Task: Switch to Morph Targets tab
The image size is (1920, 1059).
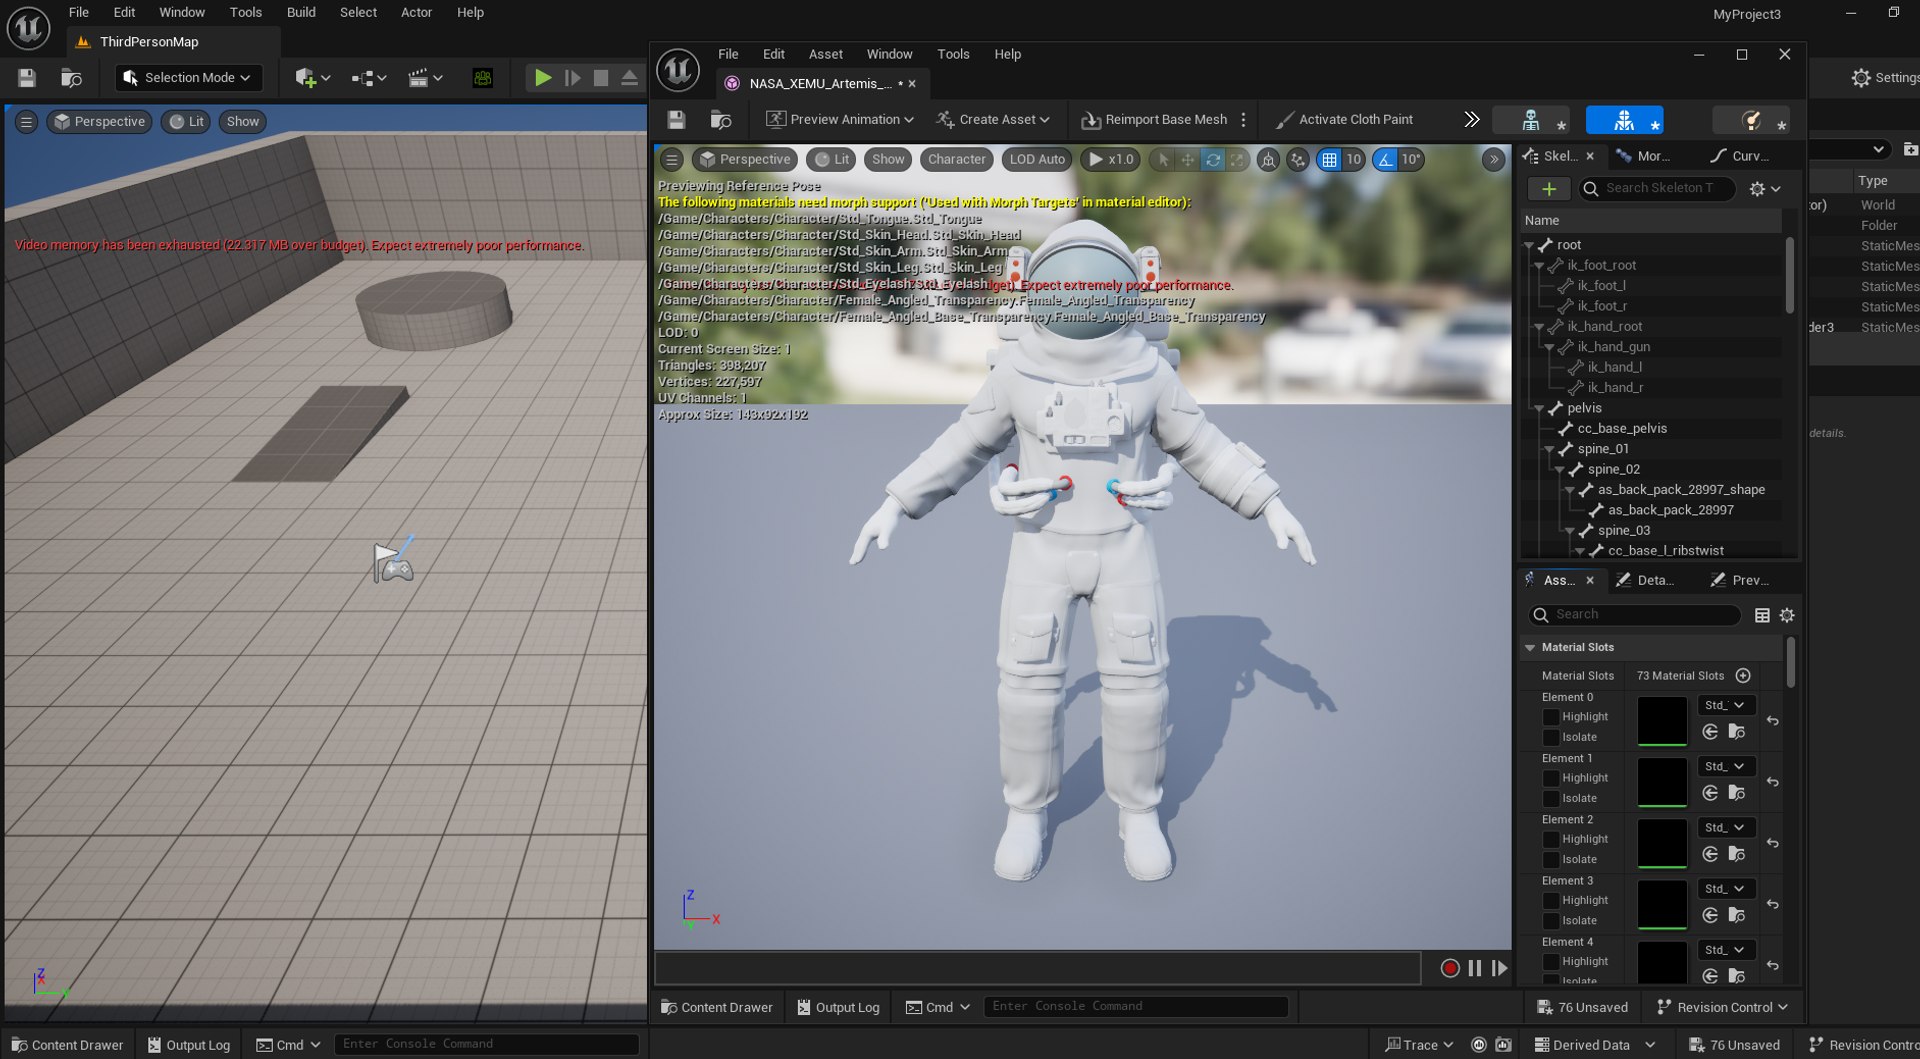Action: click(1643, 156)
